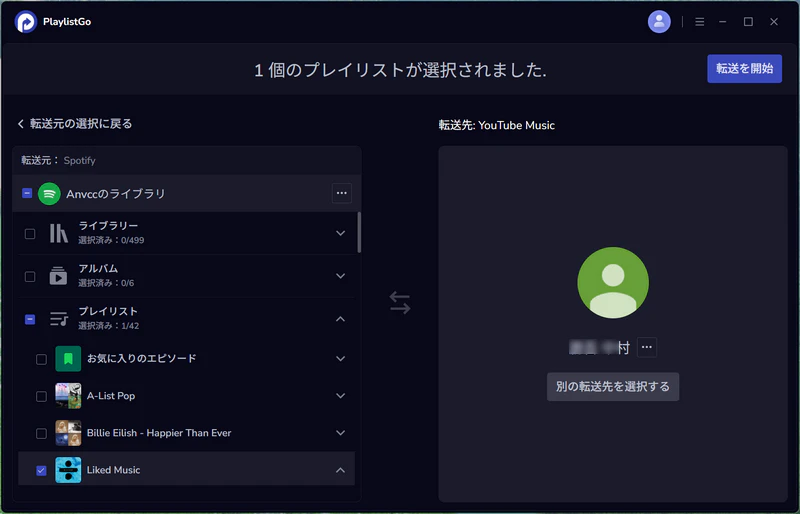Click Billie Eilish - Happier Than Ever name

coord(159,433)
